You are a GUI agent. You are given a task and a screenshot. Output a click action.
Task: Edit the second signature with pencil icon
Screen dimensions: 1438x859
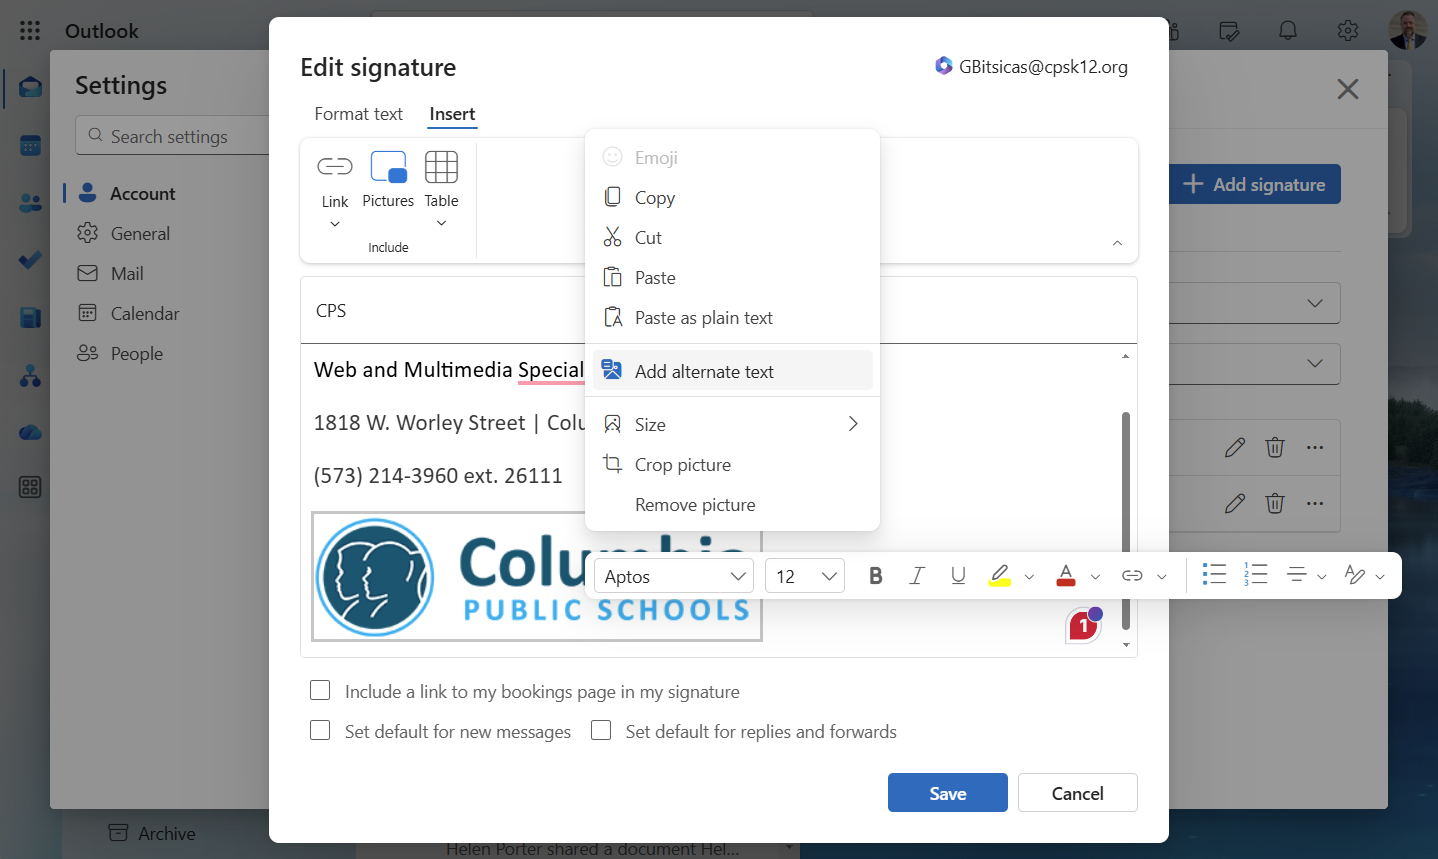click(1235, 503)
